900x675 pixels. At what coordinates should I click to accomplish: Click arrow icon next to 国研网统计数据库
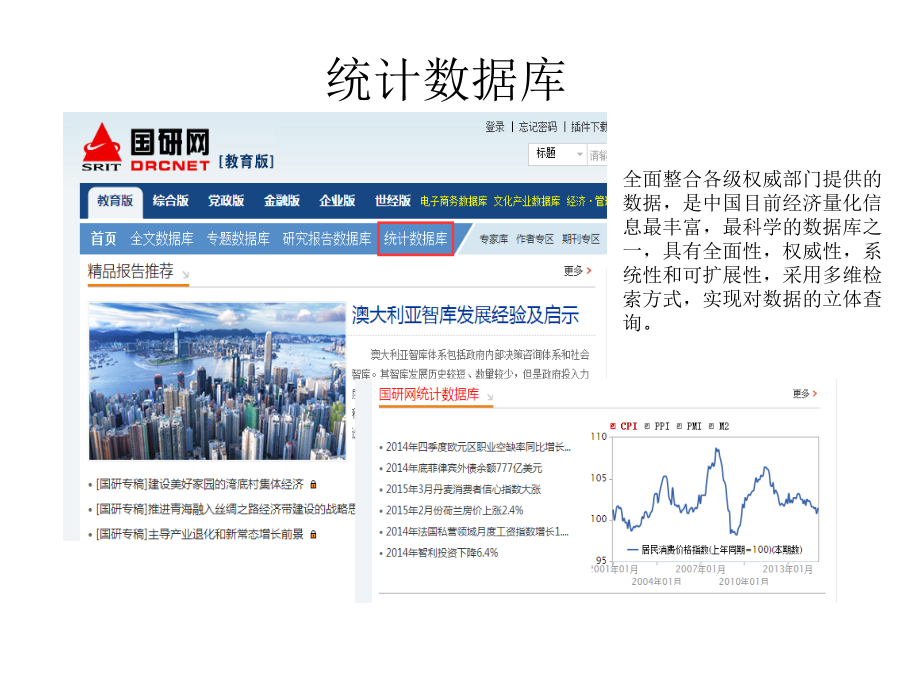pyautogui.click(x=490, y=397)
